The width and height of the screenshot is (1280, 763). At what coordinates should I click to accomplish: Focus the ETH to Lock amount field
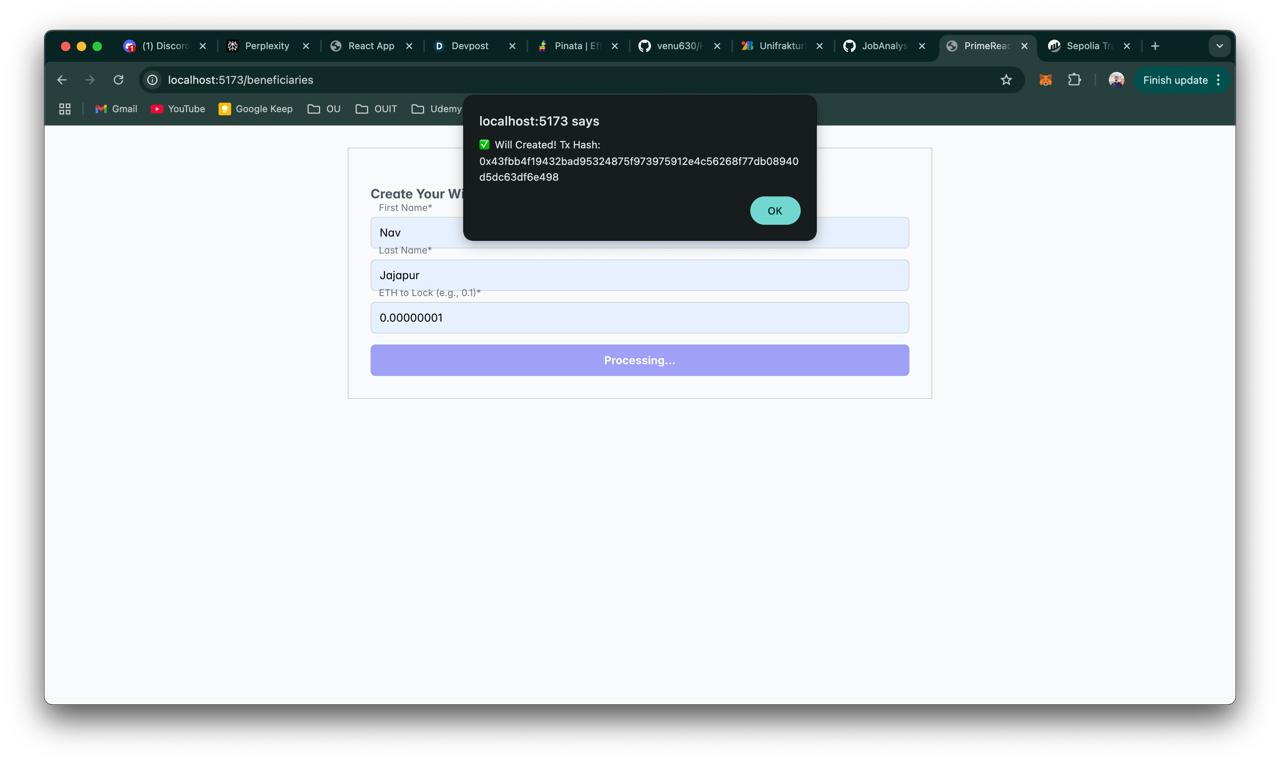[x=640, y=318]
